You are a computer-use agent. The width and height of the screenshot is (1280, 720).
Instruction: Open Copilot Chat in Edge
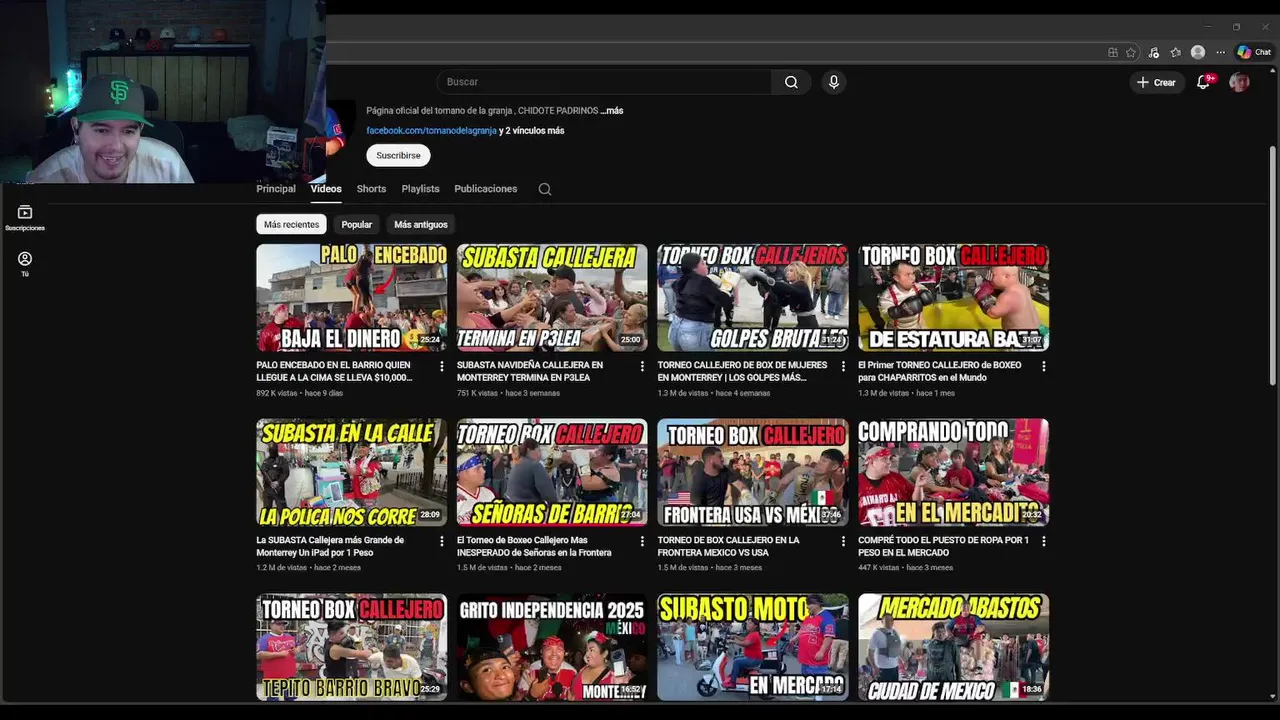[x=1254, y=52]
